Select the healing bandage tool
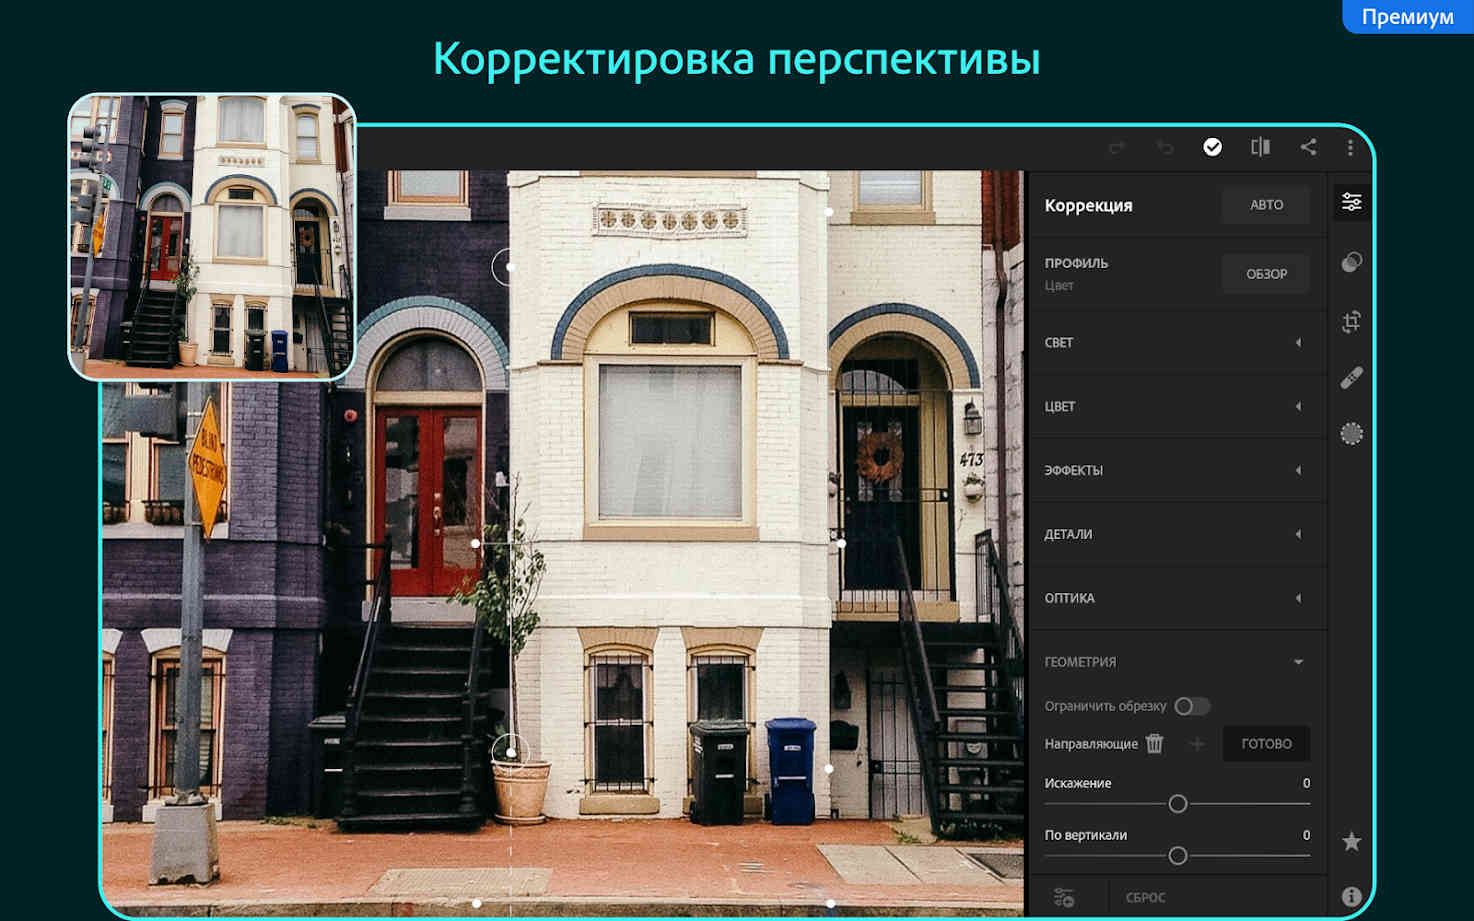 point(1351,378)
